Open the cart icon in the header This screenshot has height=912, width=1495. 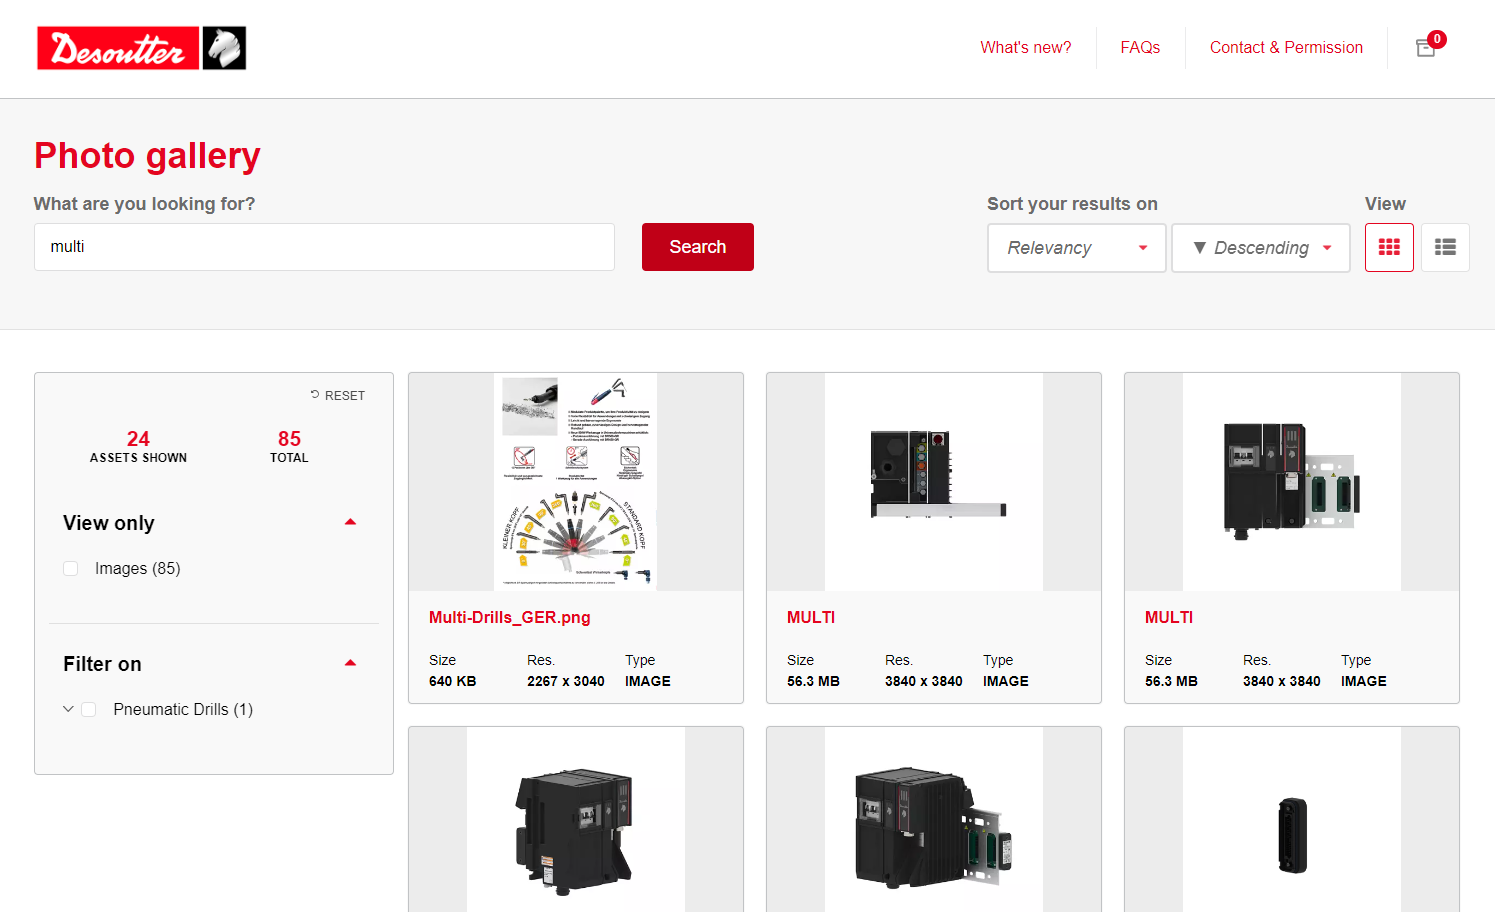1425,47
